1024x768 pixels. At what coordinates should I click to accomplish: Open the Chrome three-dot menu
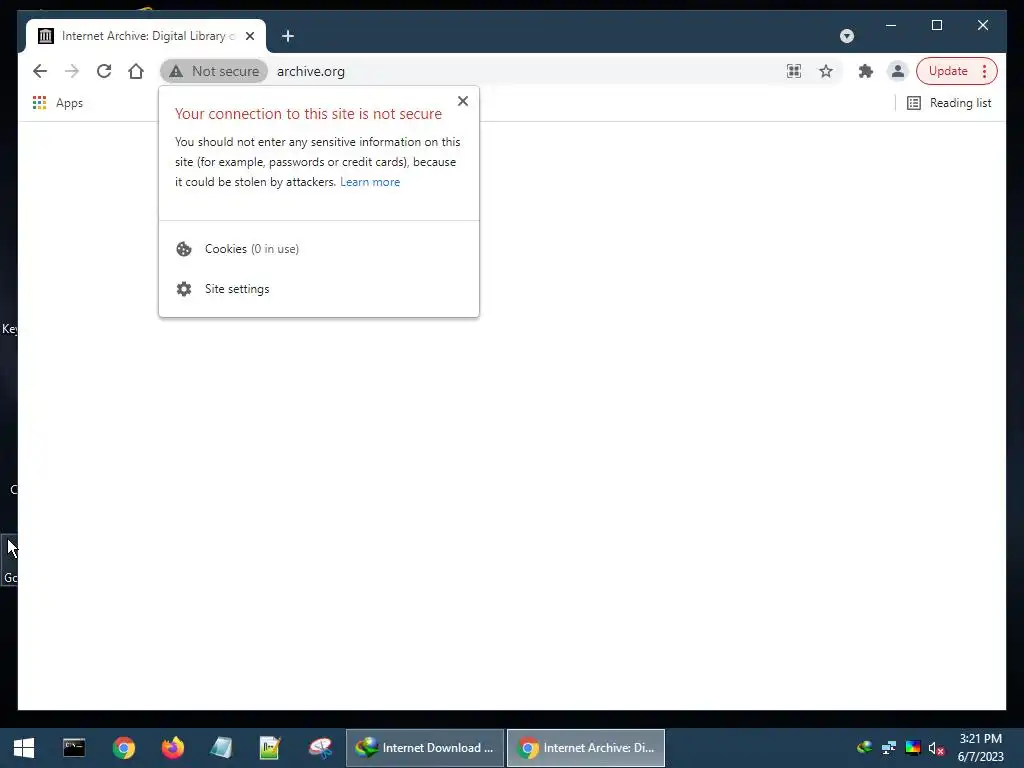click(x=985, y=71)
